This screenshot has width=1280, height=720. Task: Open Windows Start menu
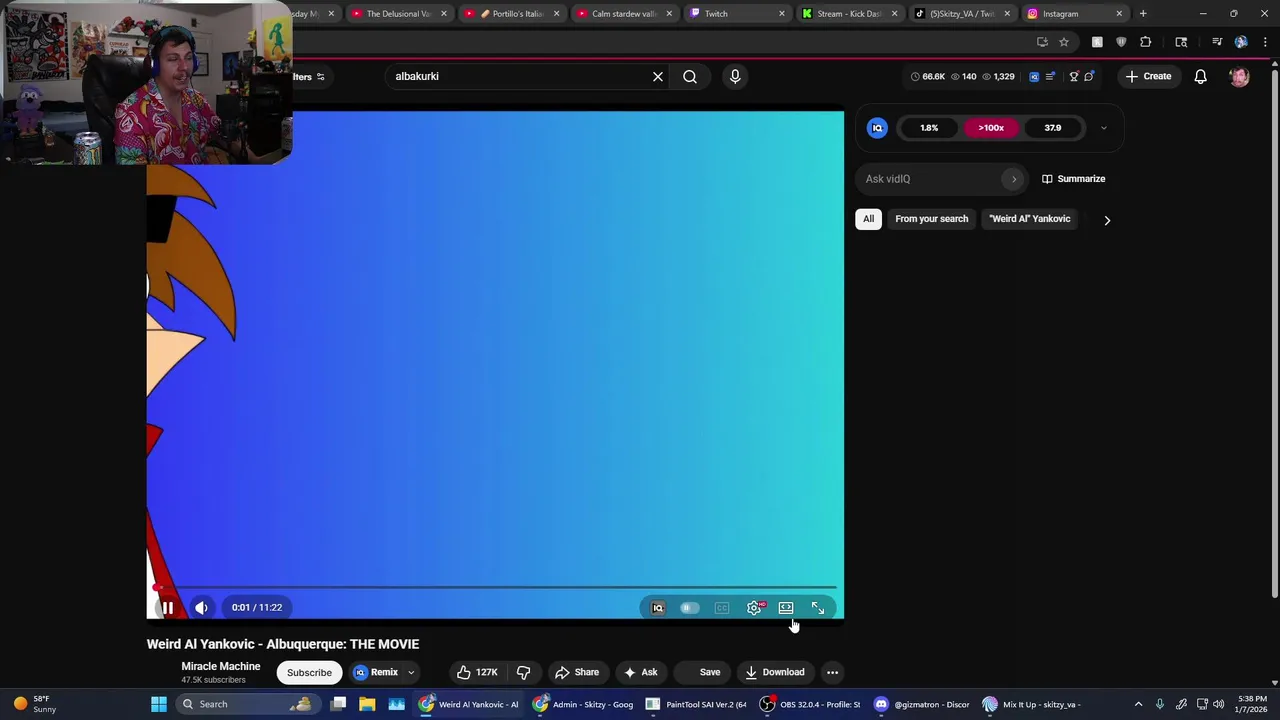(x=158, y=704)
